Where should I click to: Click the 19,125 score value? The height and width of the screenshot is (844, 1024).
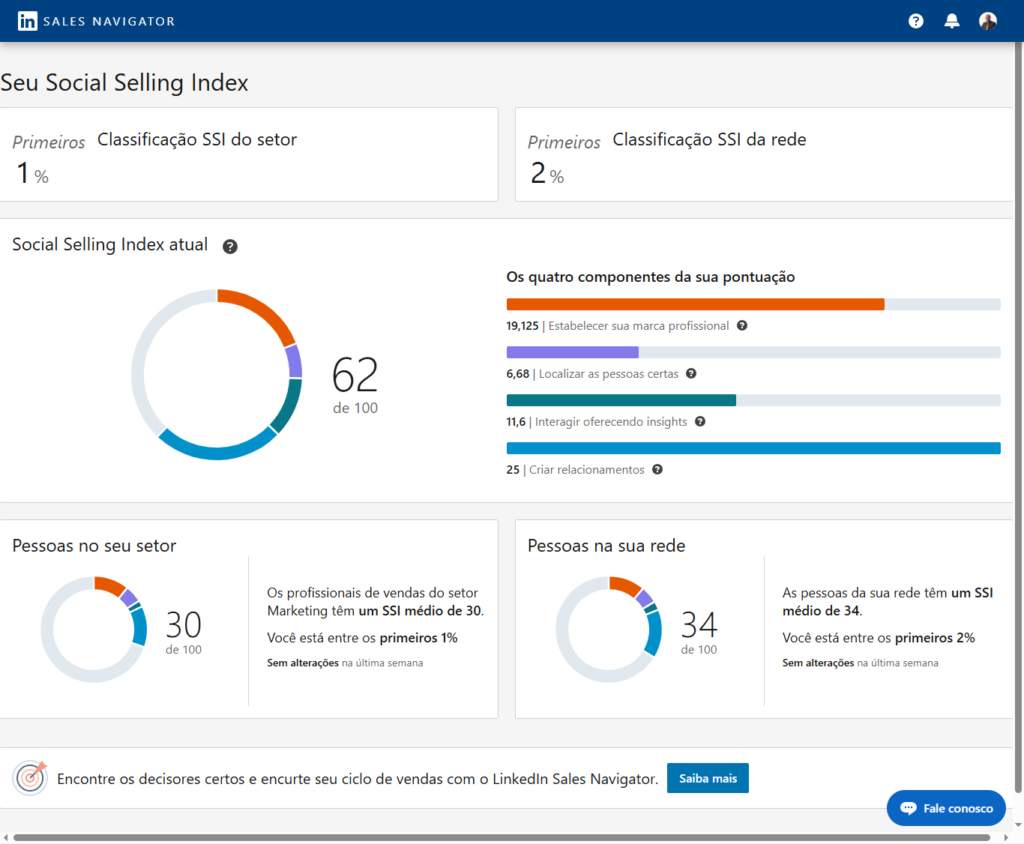pos(522,325)
